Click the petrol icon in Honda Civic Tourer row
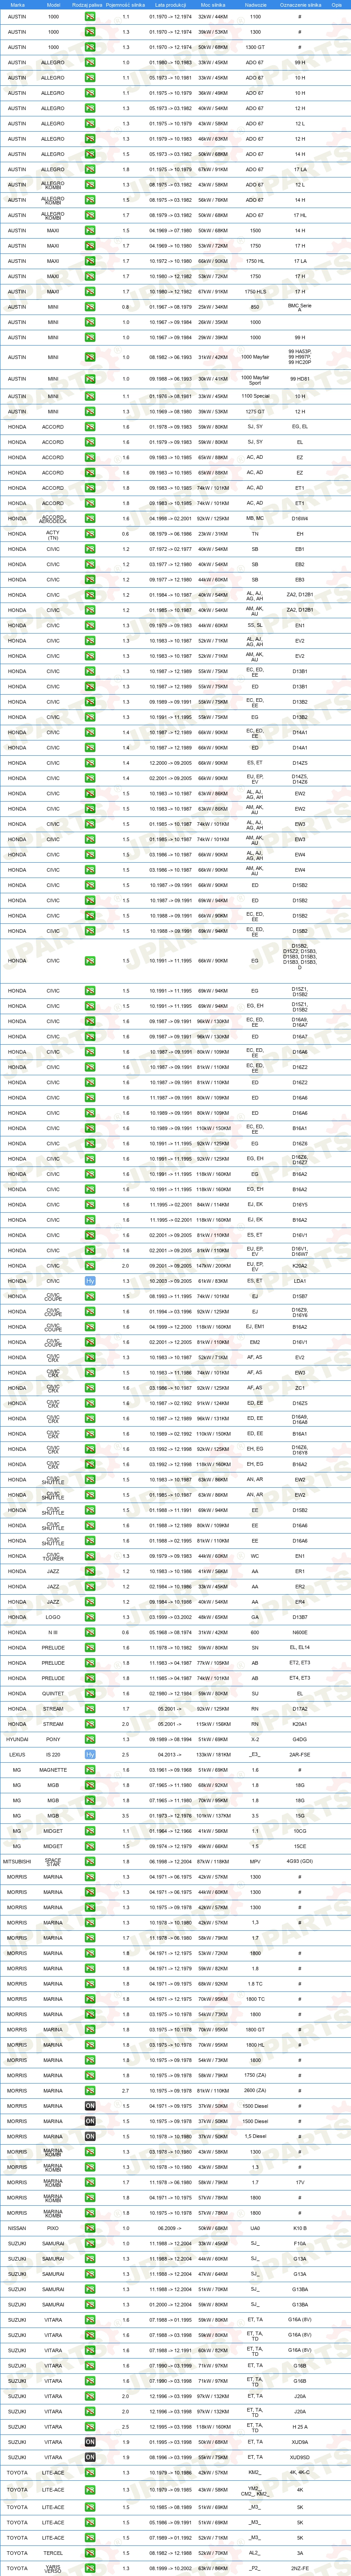Viewport: 351px width, 2576px height. [90, 1556]
